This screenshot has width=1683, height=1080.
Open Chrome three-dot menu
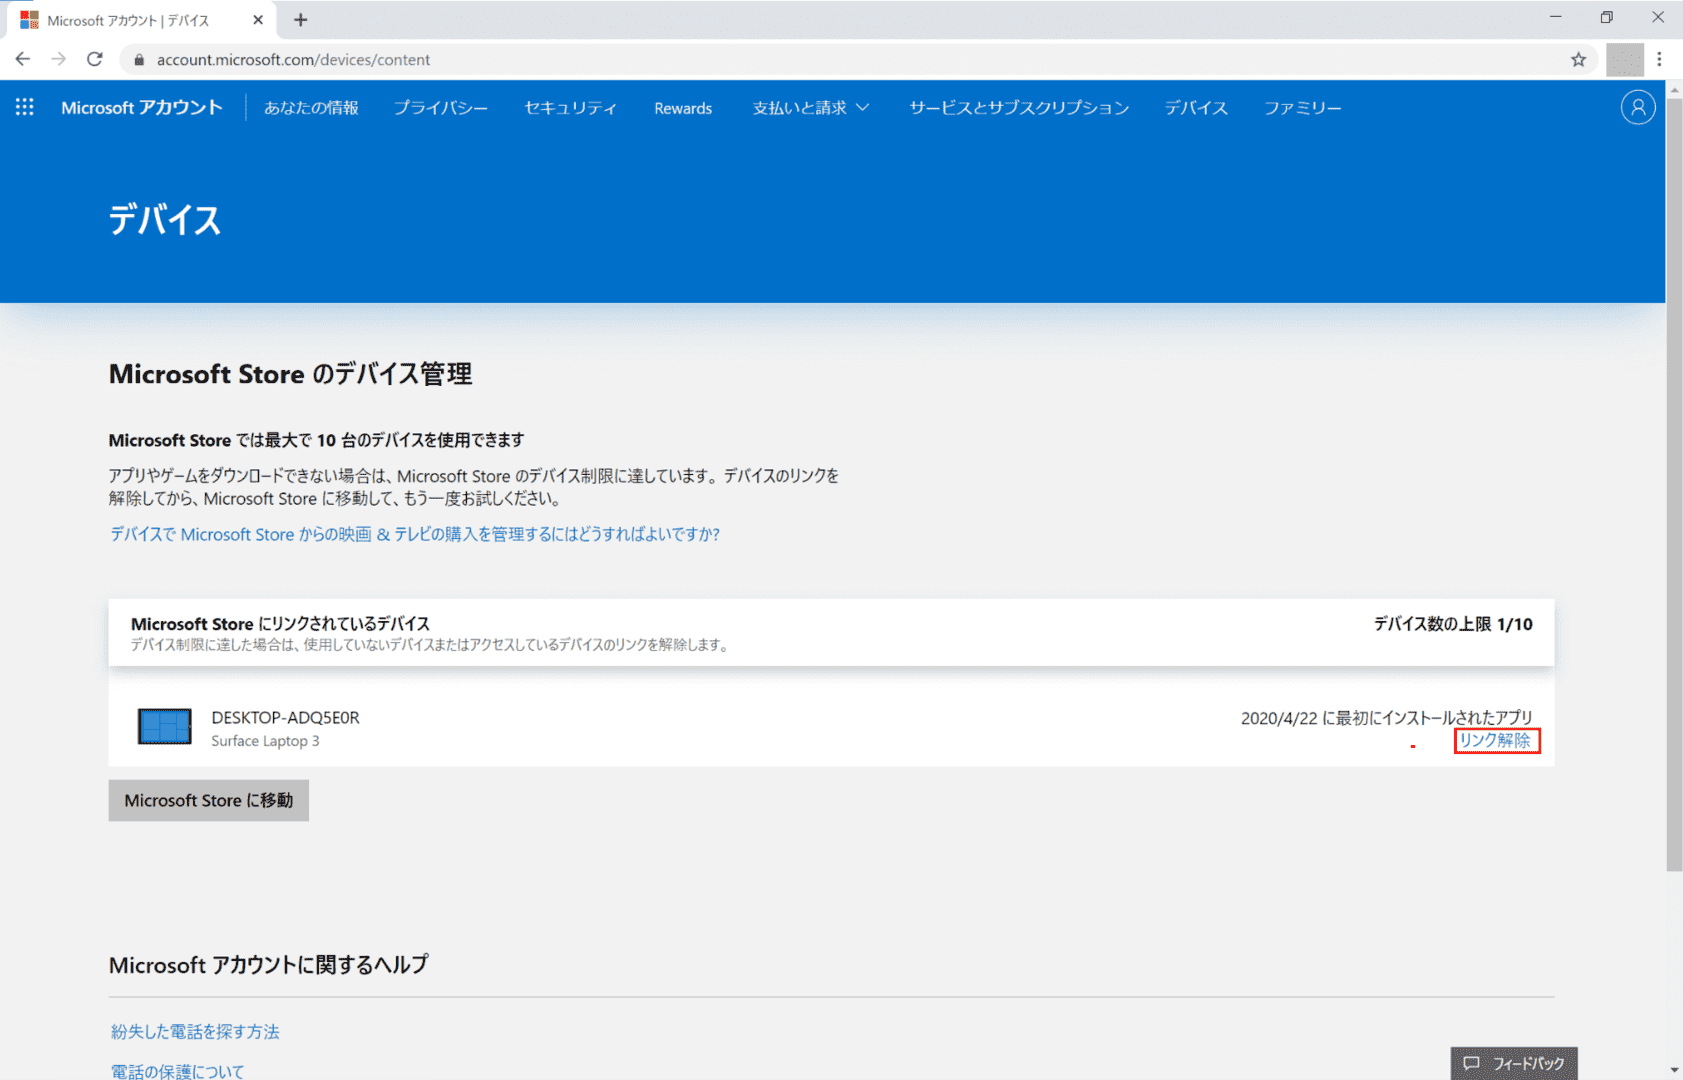(1659, 60)
